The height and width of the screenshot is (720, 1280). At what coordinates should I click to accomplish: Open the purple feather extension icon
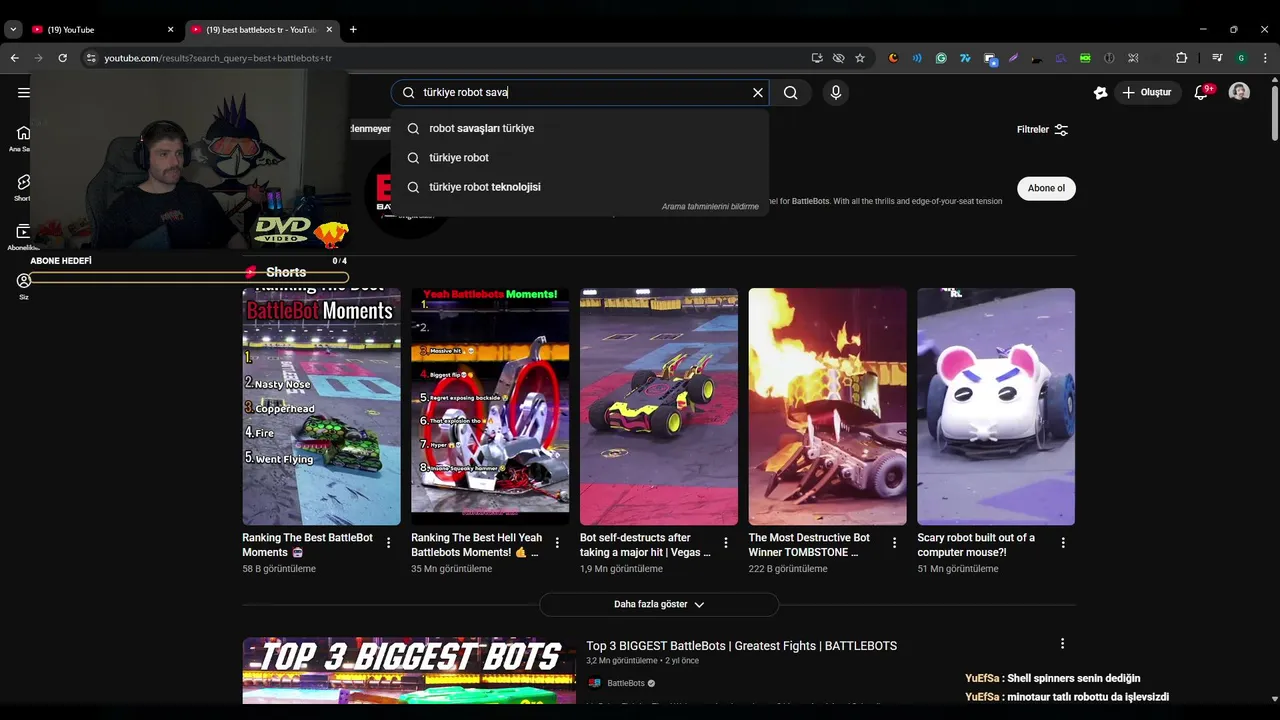pyautogui.click(x=1013, y=58)
